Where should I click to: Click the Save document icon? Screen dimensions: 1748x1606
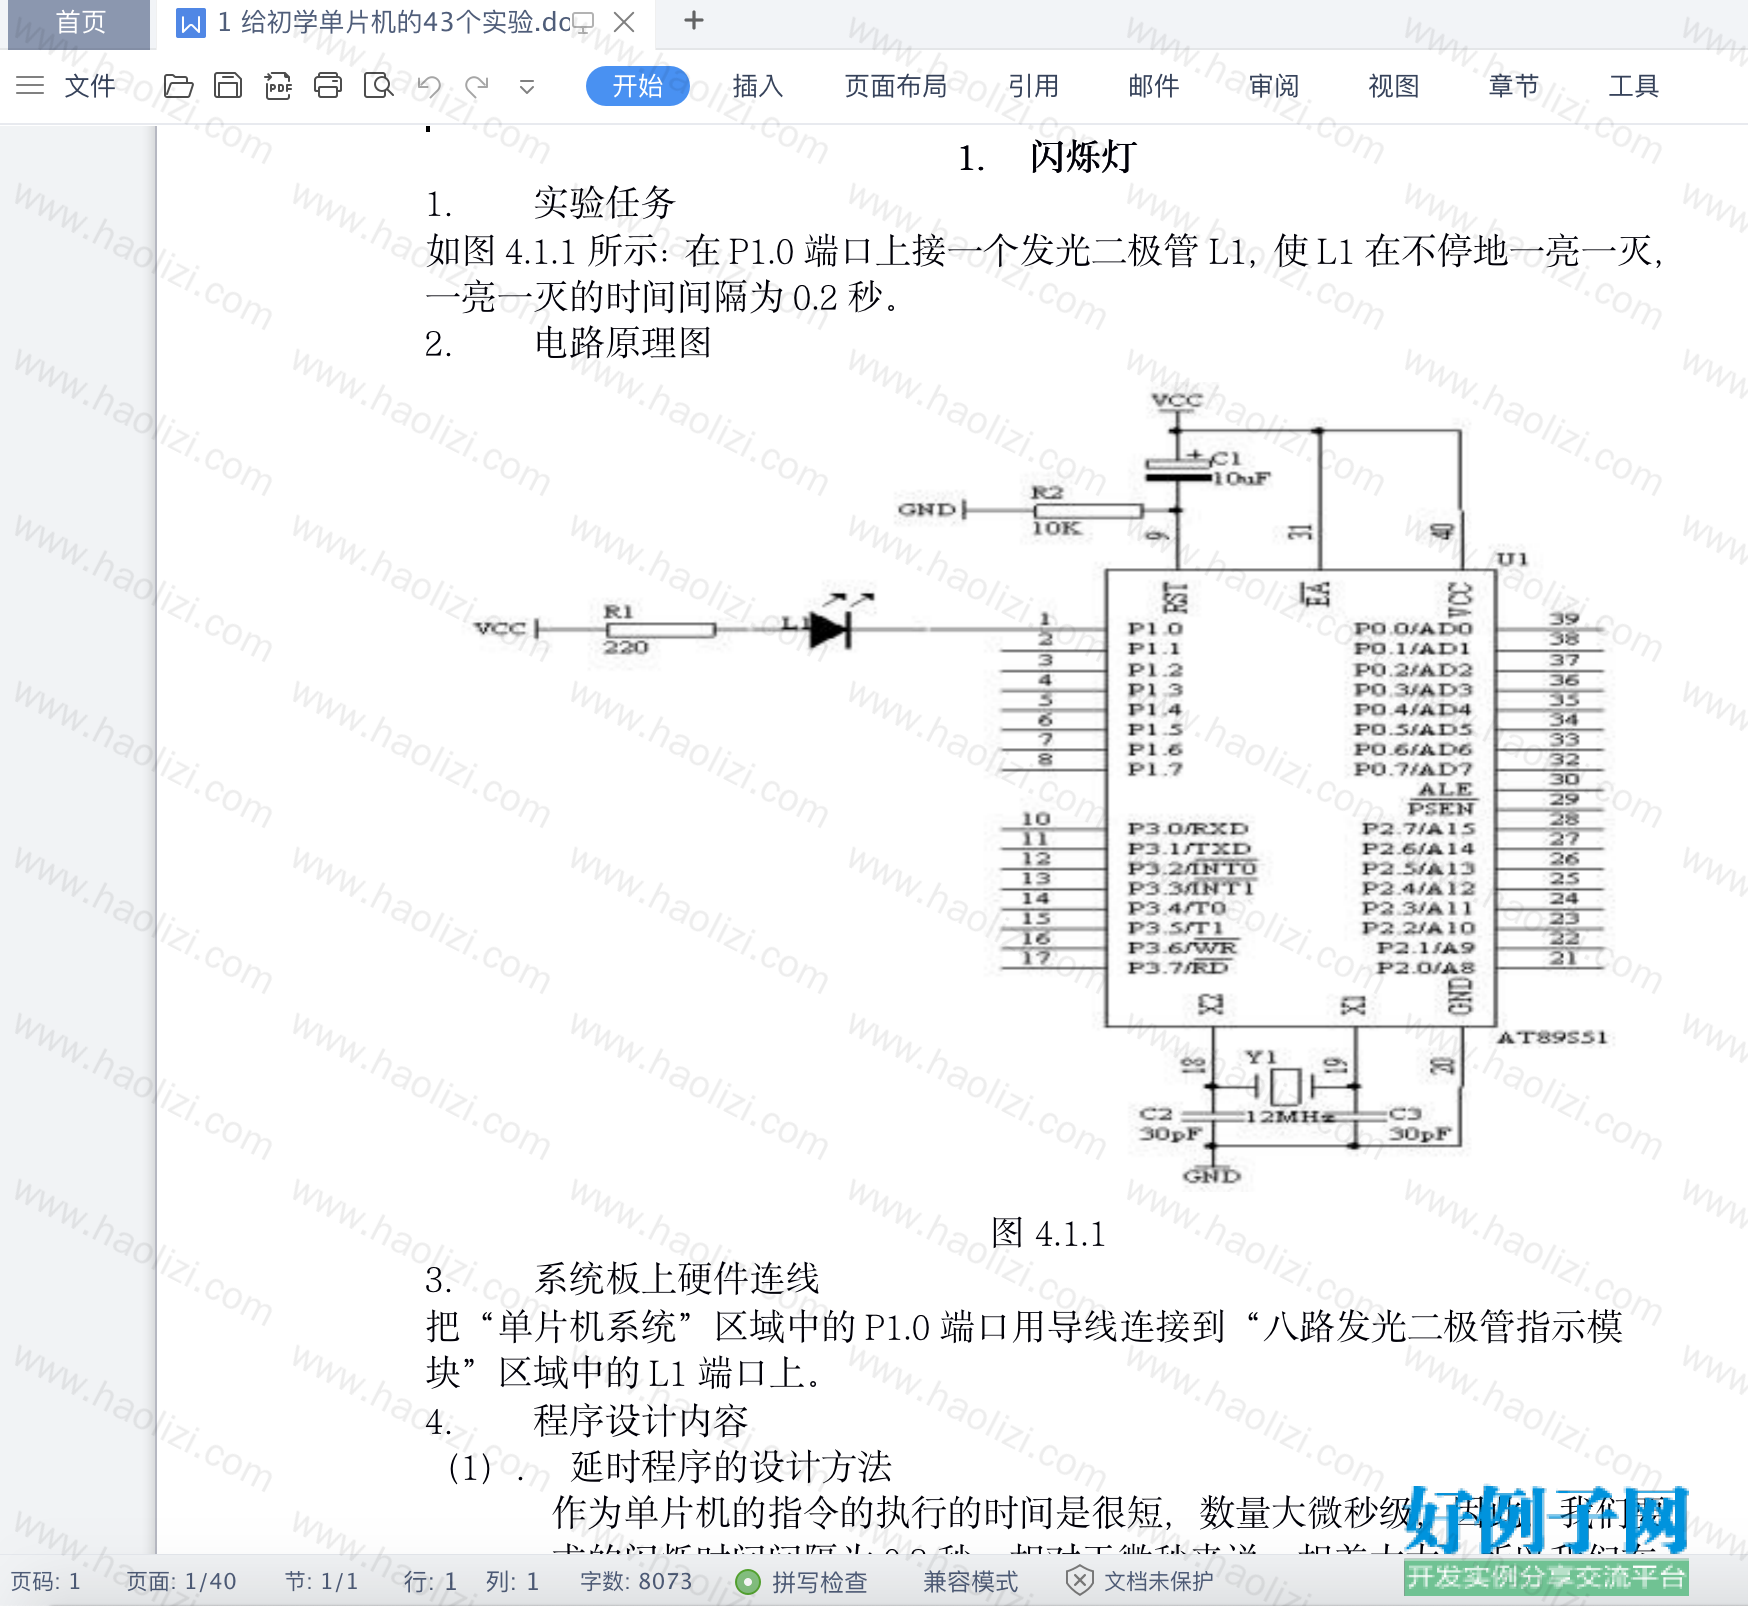click(x=228, y=86)
